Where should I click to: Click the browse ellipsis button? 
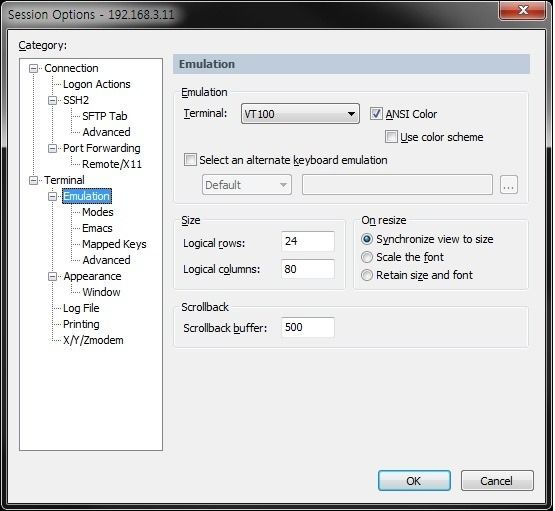(x=509, y=185)
